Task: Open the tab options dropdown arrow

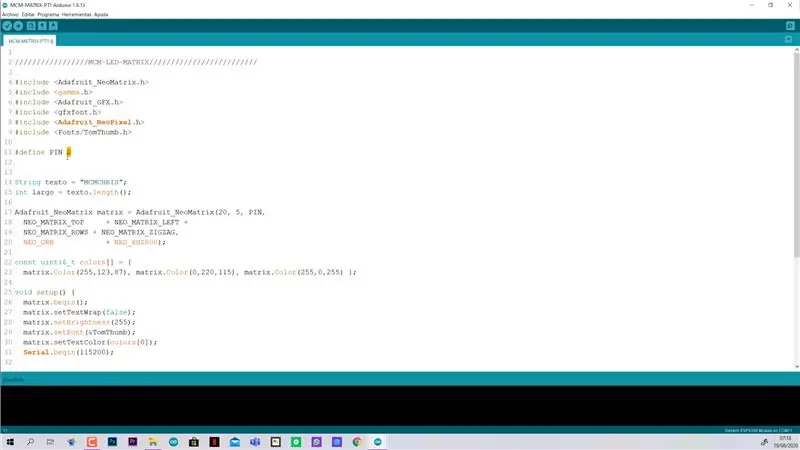Action: [789, 39]
